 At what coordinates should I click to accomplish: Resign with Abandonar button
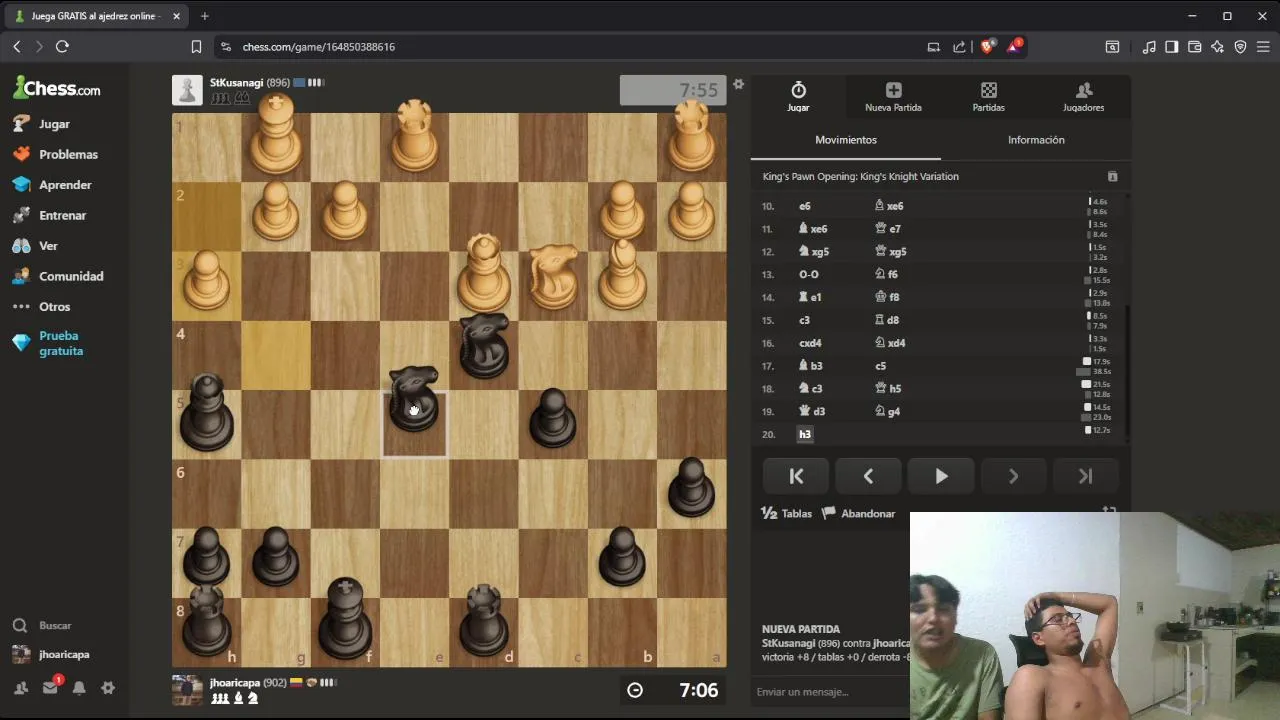(859, 513)
